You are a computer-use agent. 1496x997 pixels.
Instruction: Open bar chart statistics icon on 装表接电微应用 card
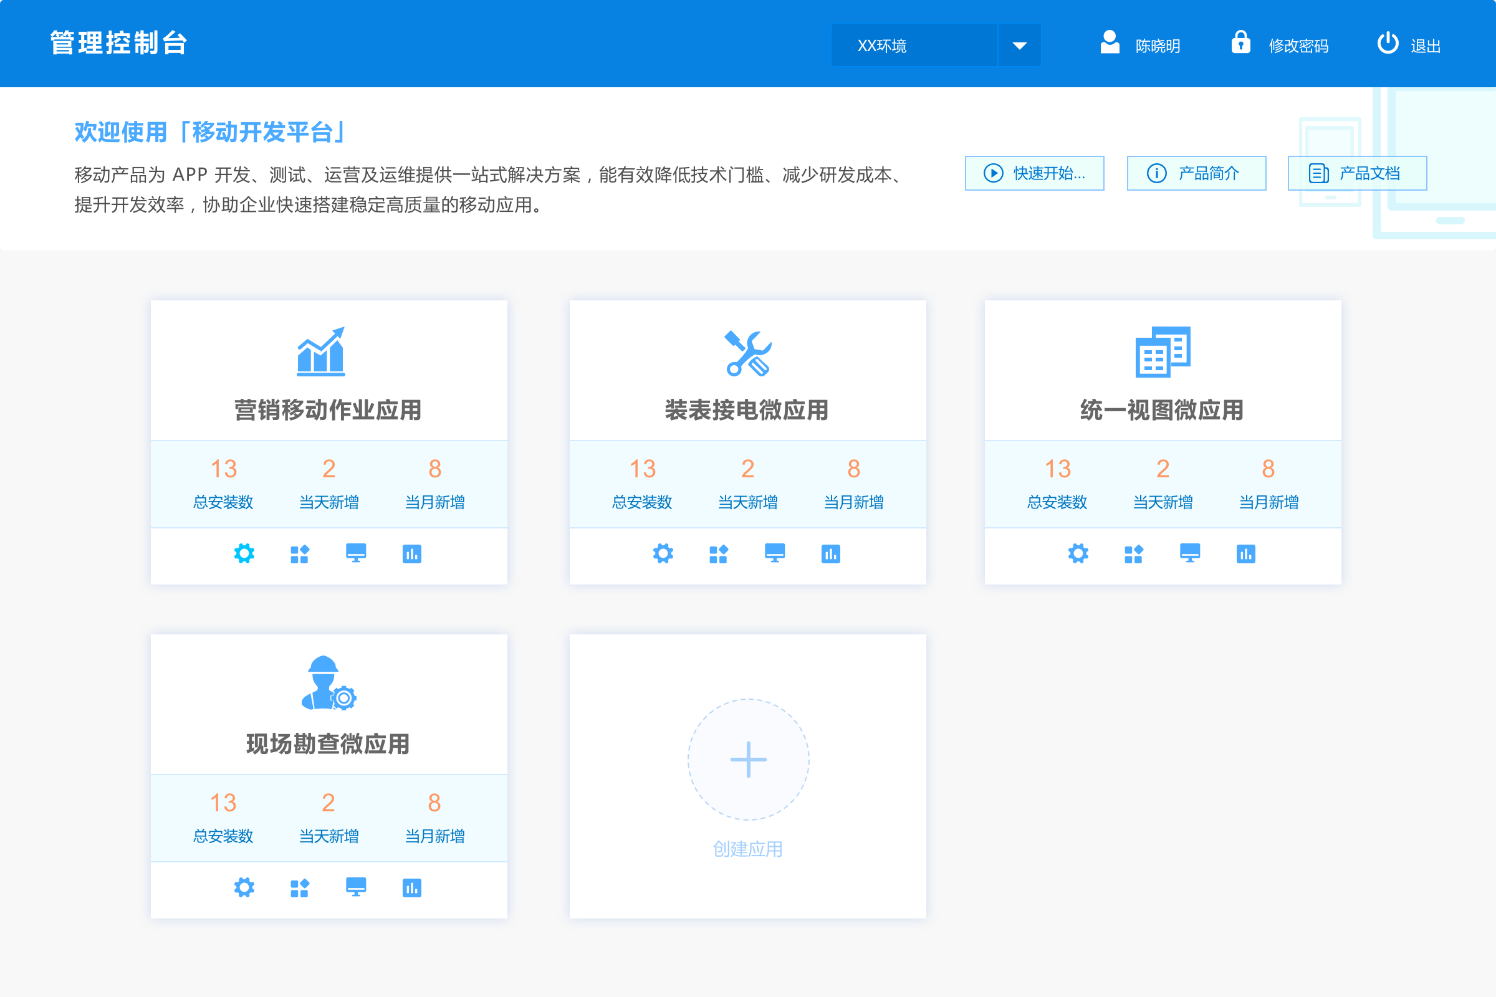pos(831,554)
